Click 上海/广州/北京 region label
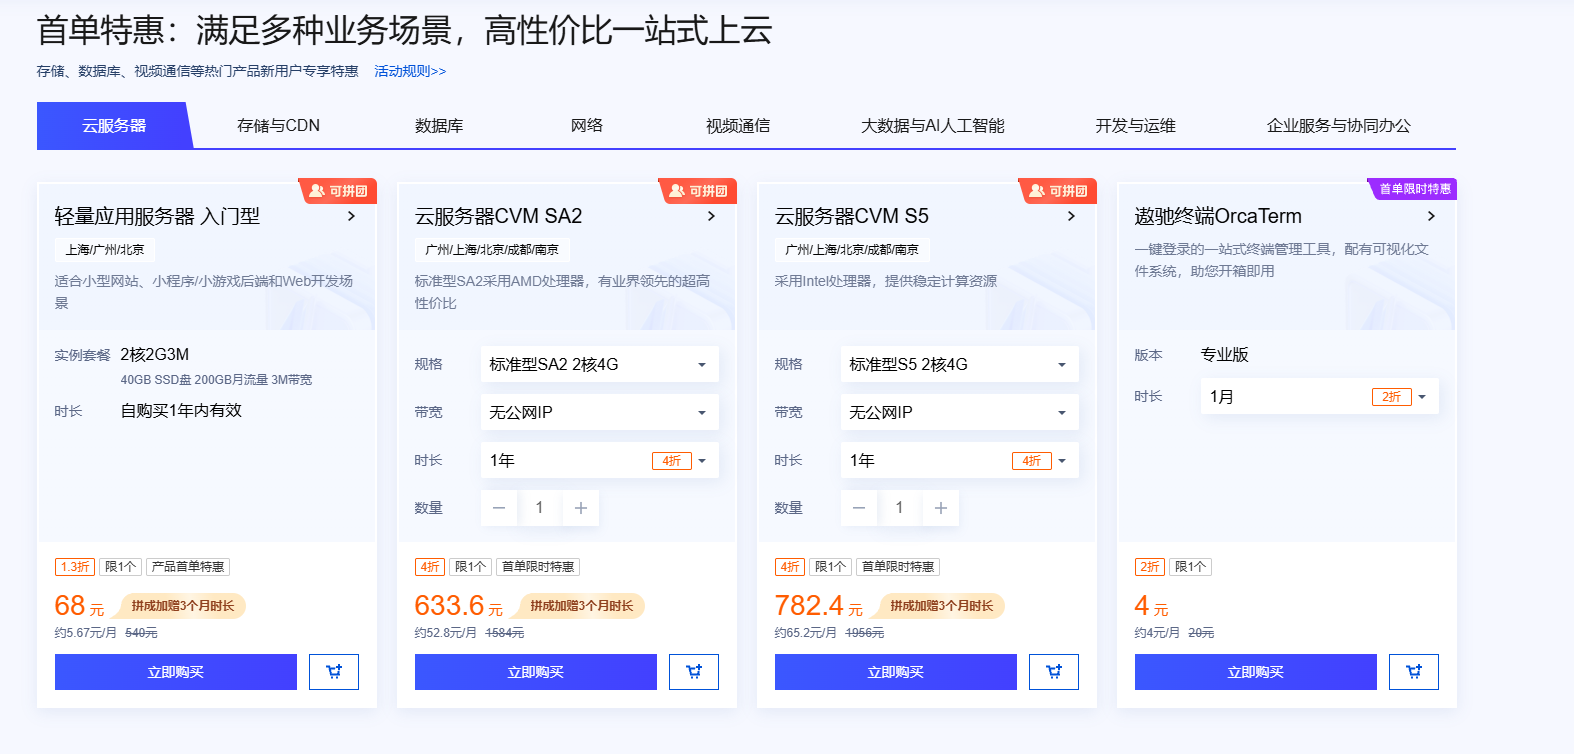Screen dimensions: 1574x754 (x=105, y=249)
